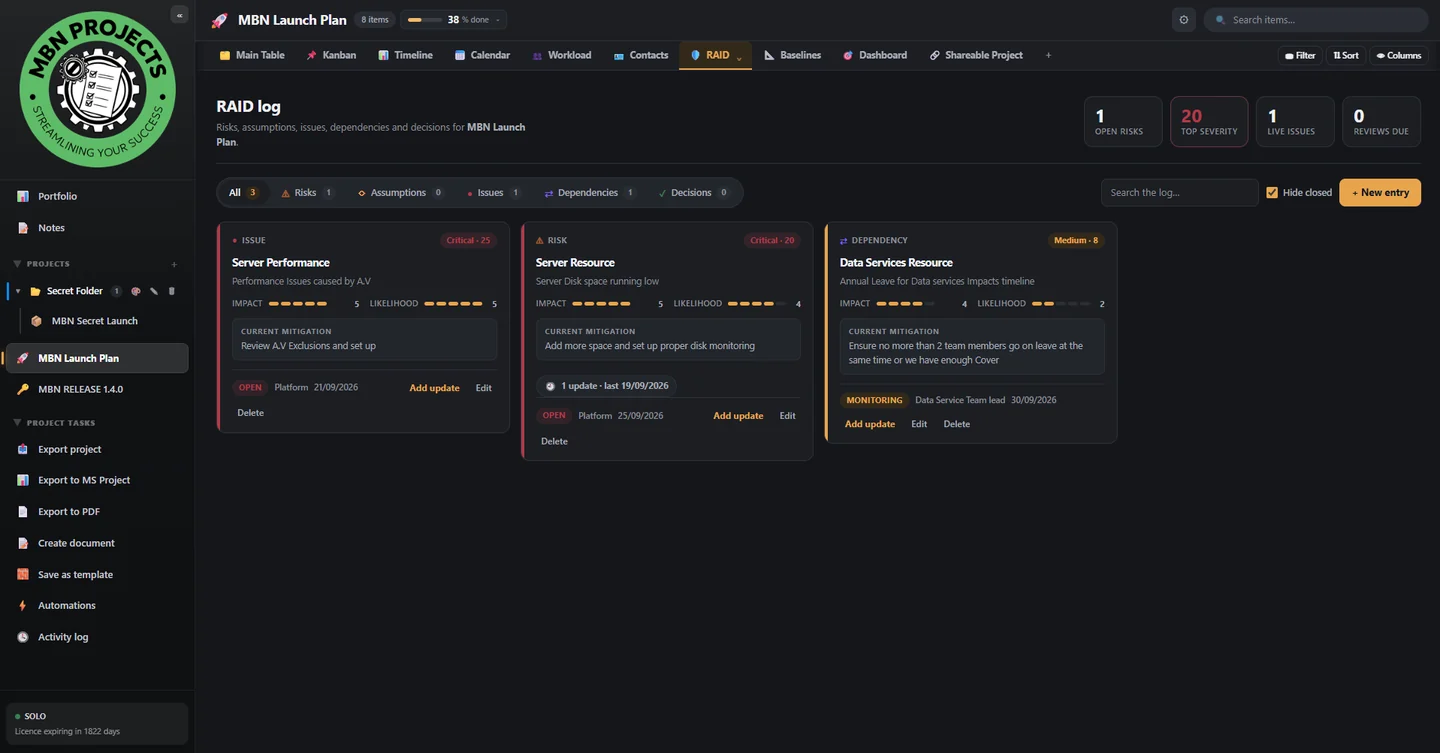The image size is (1440, 753).
Task: Filter log to Dependencies
Action: (x=590, y=192)
